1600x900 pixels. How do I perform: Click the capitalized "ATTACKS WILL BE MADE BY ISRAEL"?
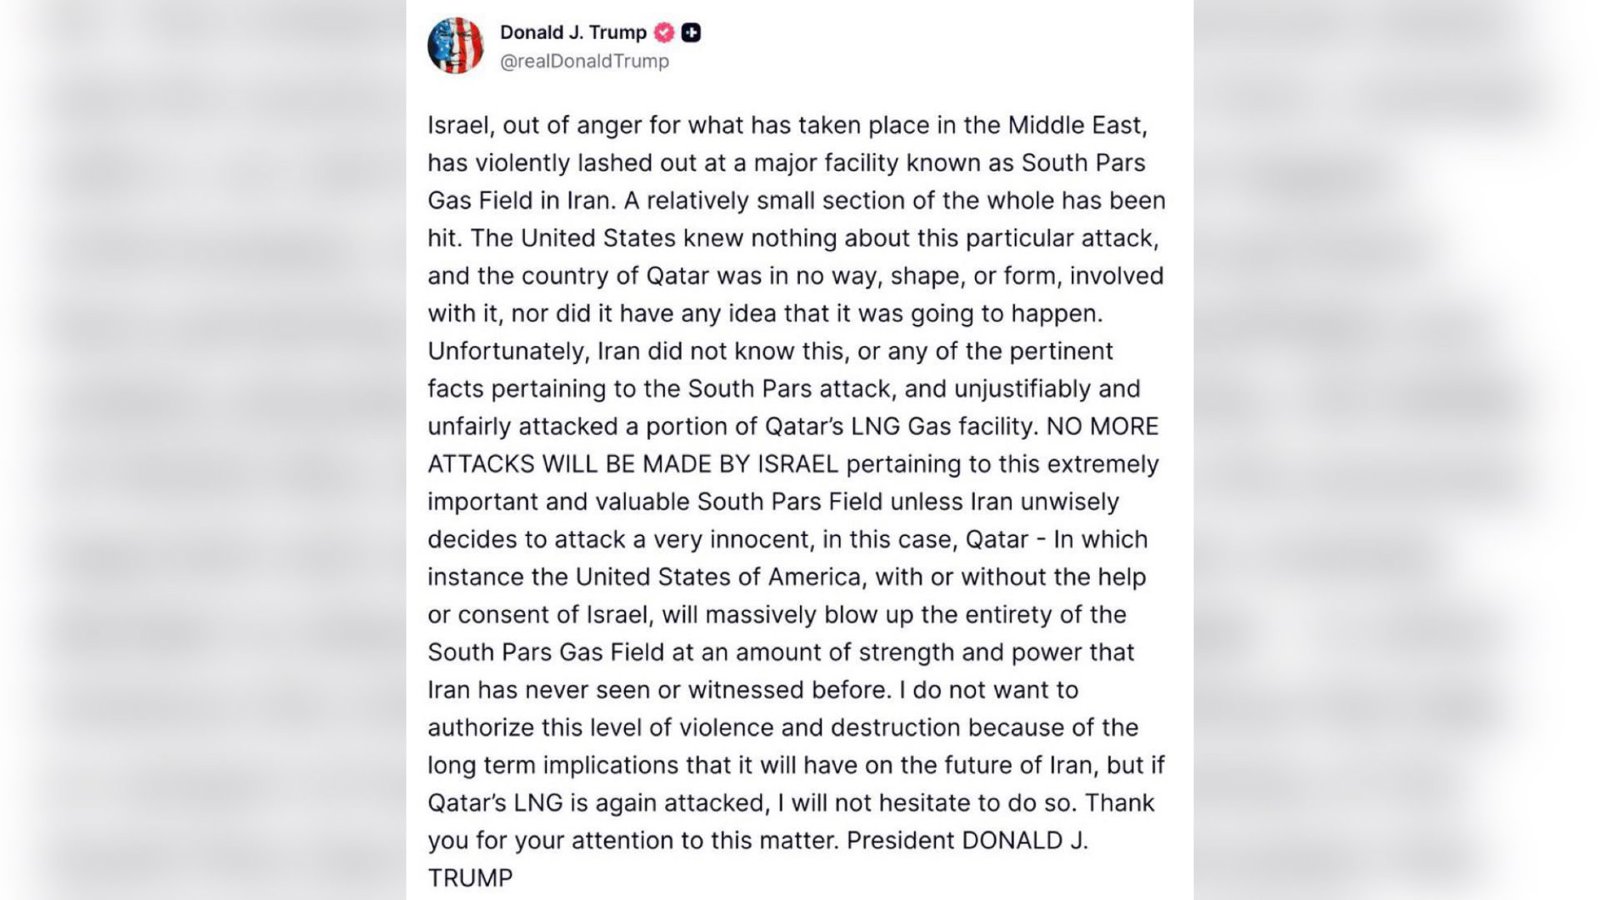tap(633, 465)
